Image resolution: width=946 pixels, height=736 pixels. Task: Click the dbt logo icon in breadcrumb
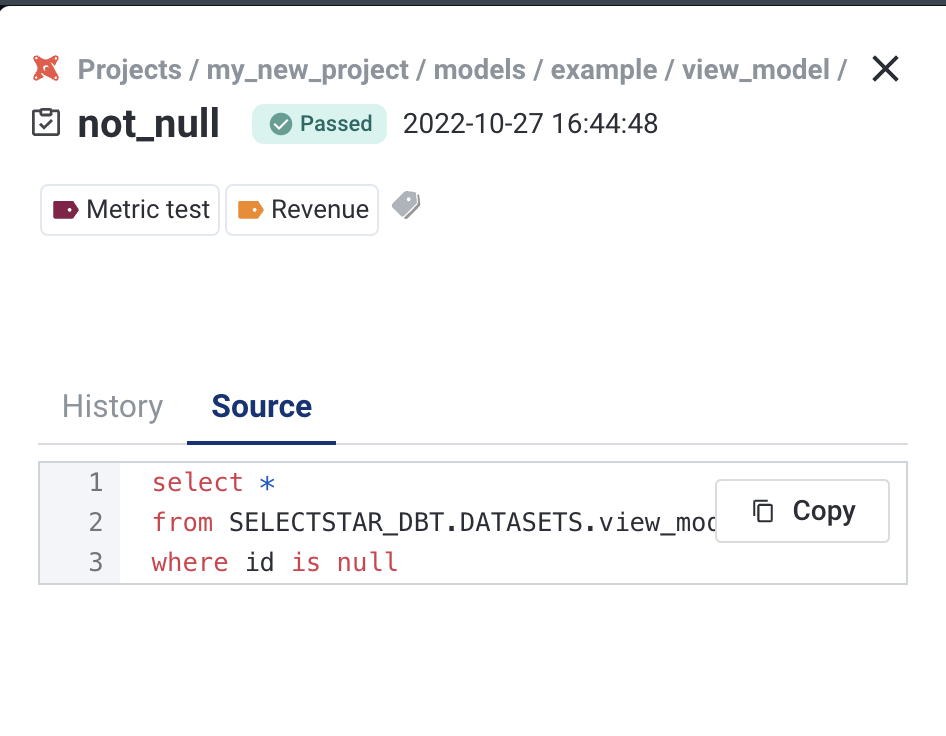[x=46, y=69]
